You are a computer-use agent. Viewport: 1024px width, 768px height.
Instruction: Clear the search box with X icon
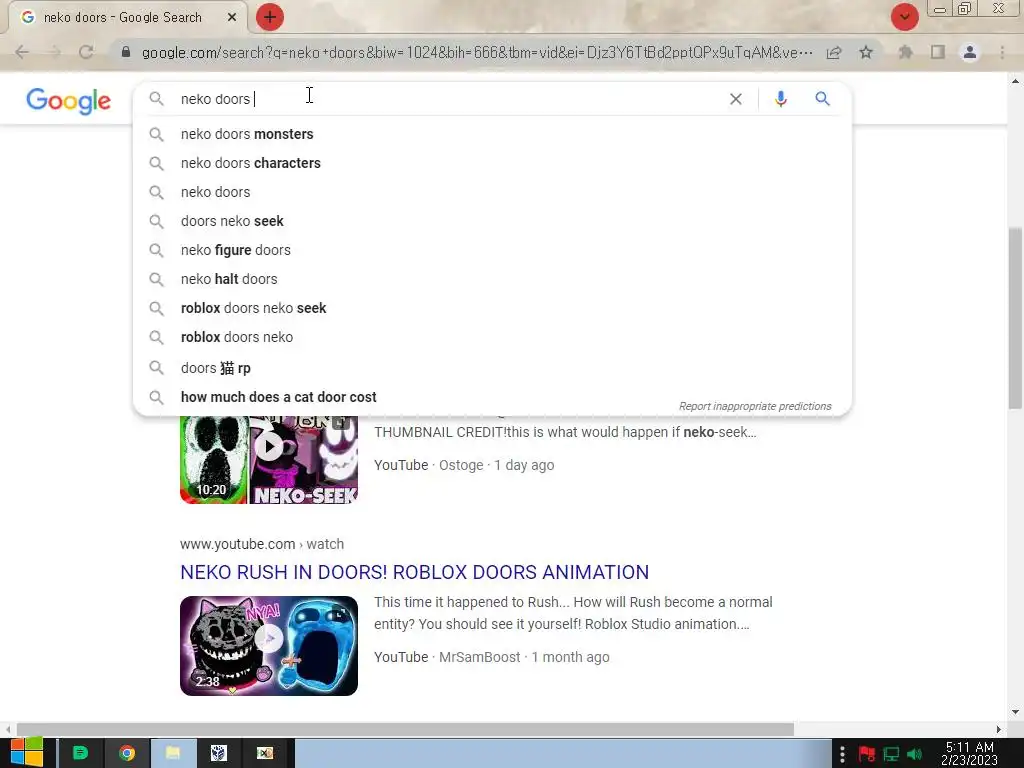pyautogui.click(x=735, y=99)
